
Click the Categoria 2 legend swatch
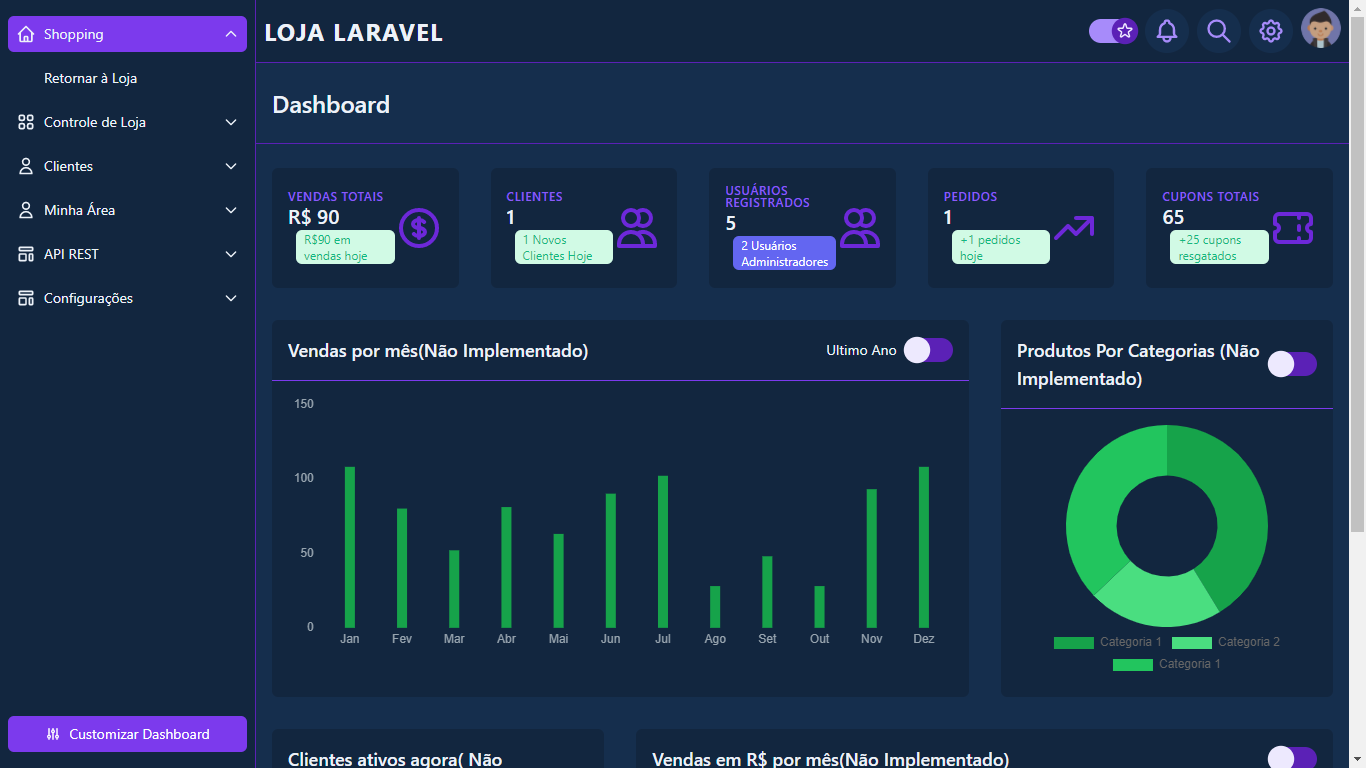click(1192, 642)
